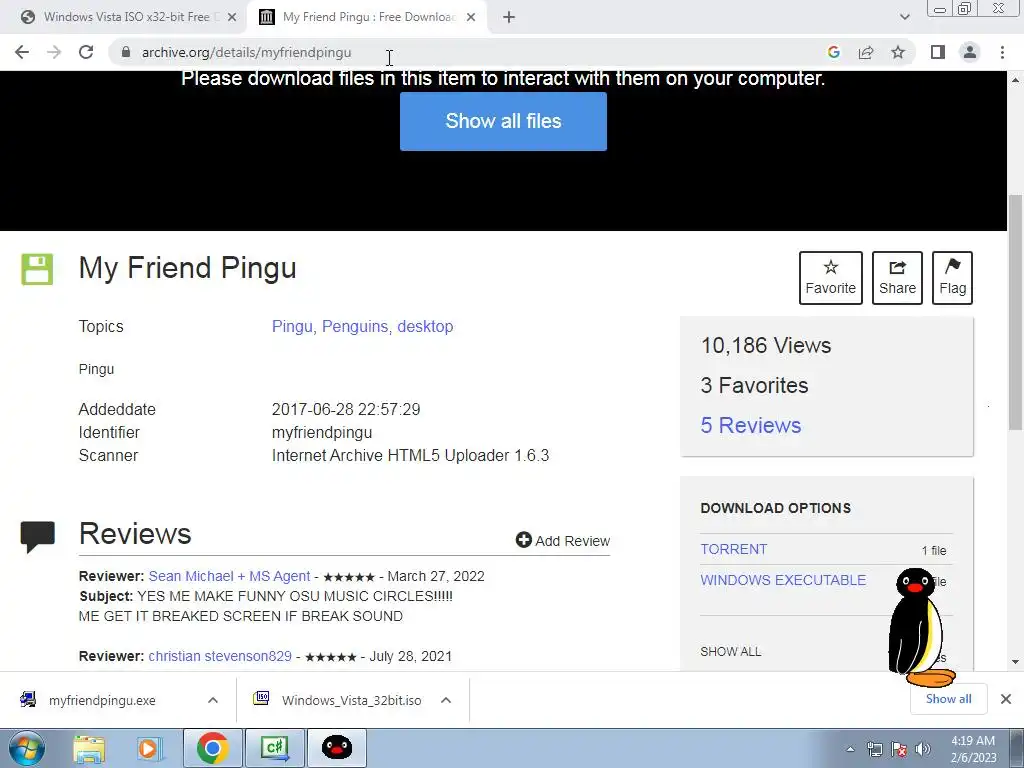Click the identifier value myfriendpingu
The height and width of the screenshot is (768, 1024).
322,432
